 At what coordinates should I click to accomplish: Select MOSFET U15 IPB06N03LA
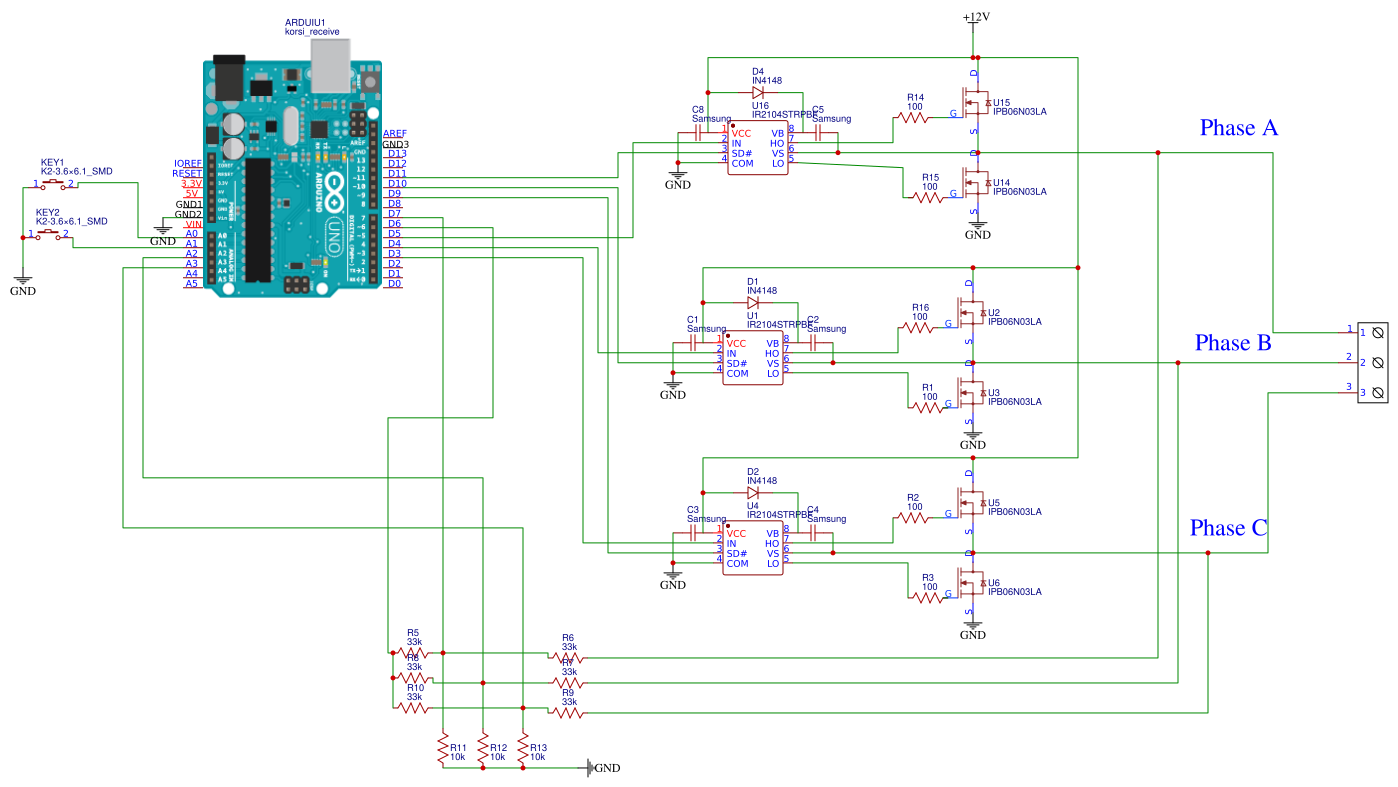coord(975,100)
